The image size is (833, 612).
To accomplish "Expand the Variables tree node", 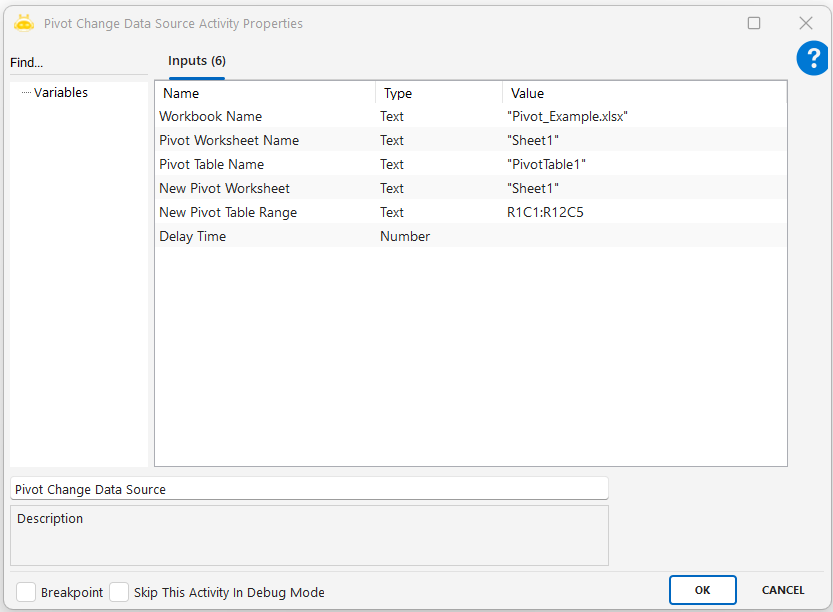I will (60, 93).
